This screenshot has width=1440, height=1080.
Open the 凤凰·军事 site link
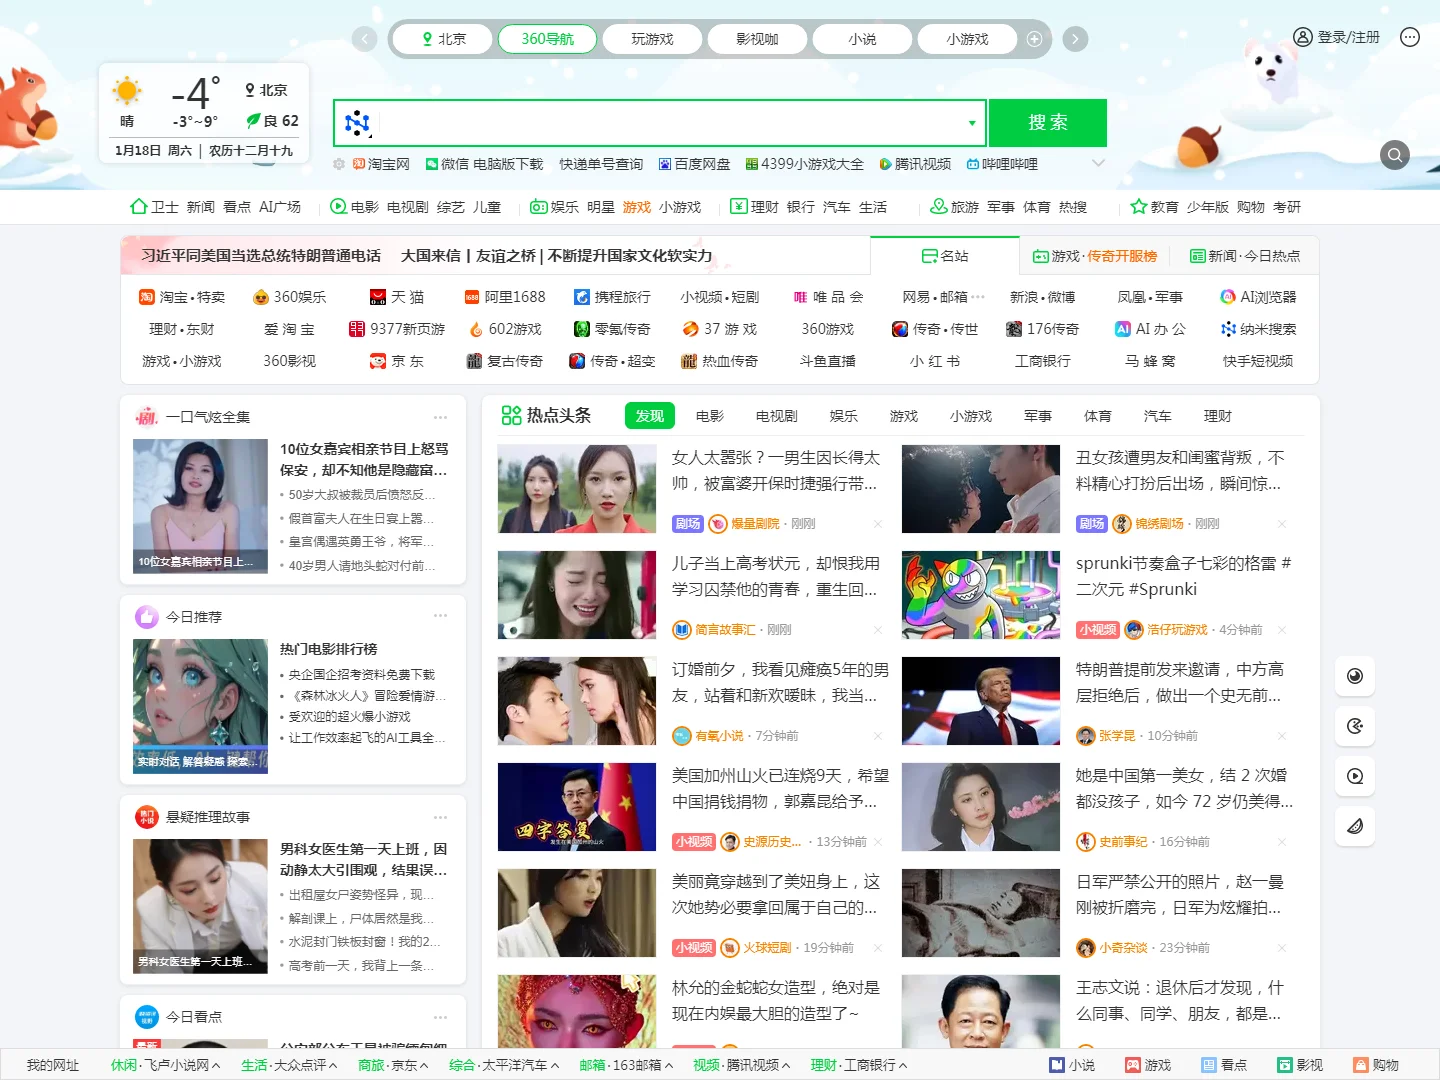(1150, 297)
